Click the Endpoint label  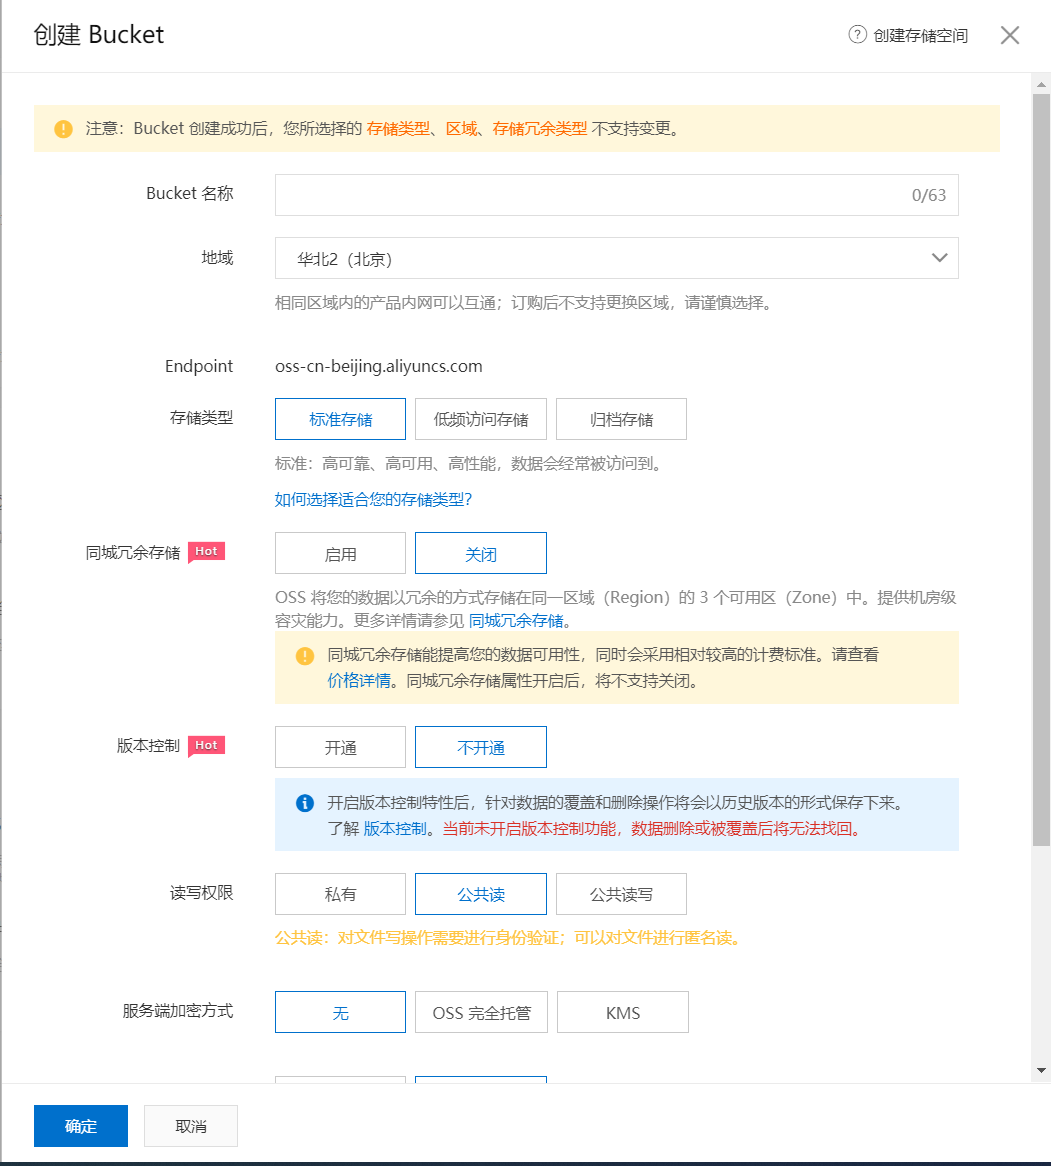pos(199,367)
